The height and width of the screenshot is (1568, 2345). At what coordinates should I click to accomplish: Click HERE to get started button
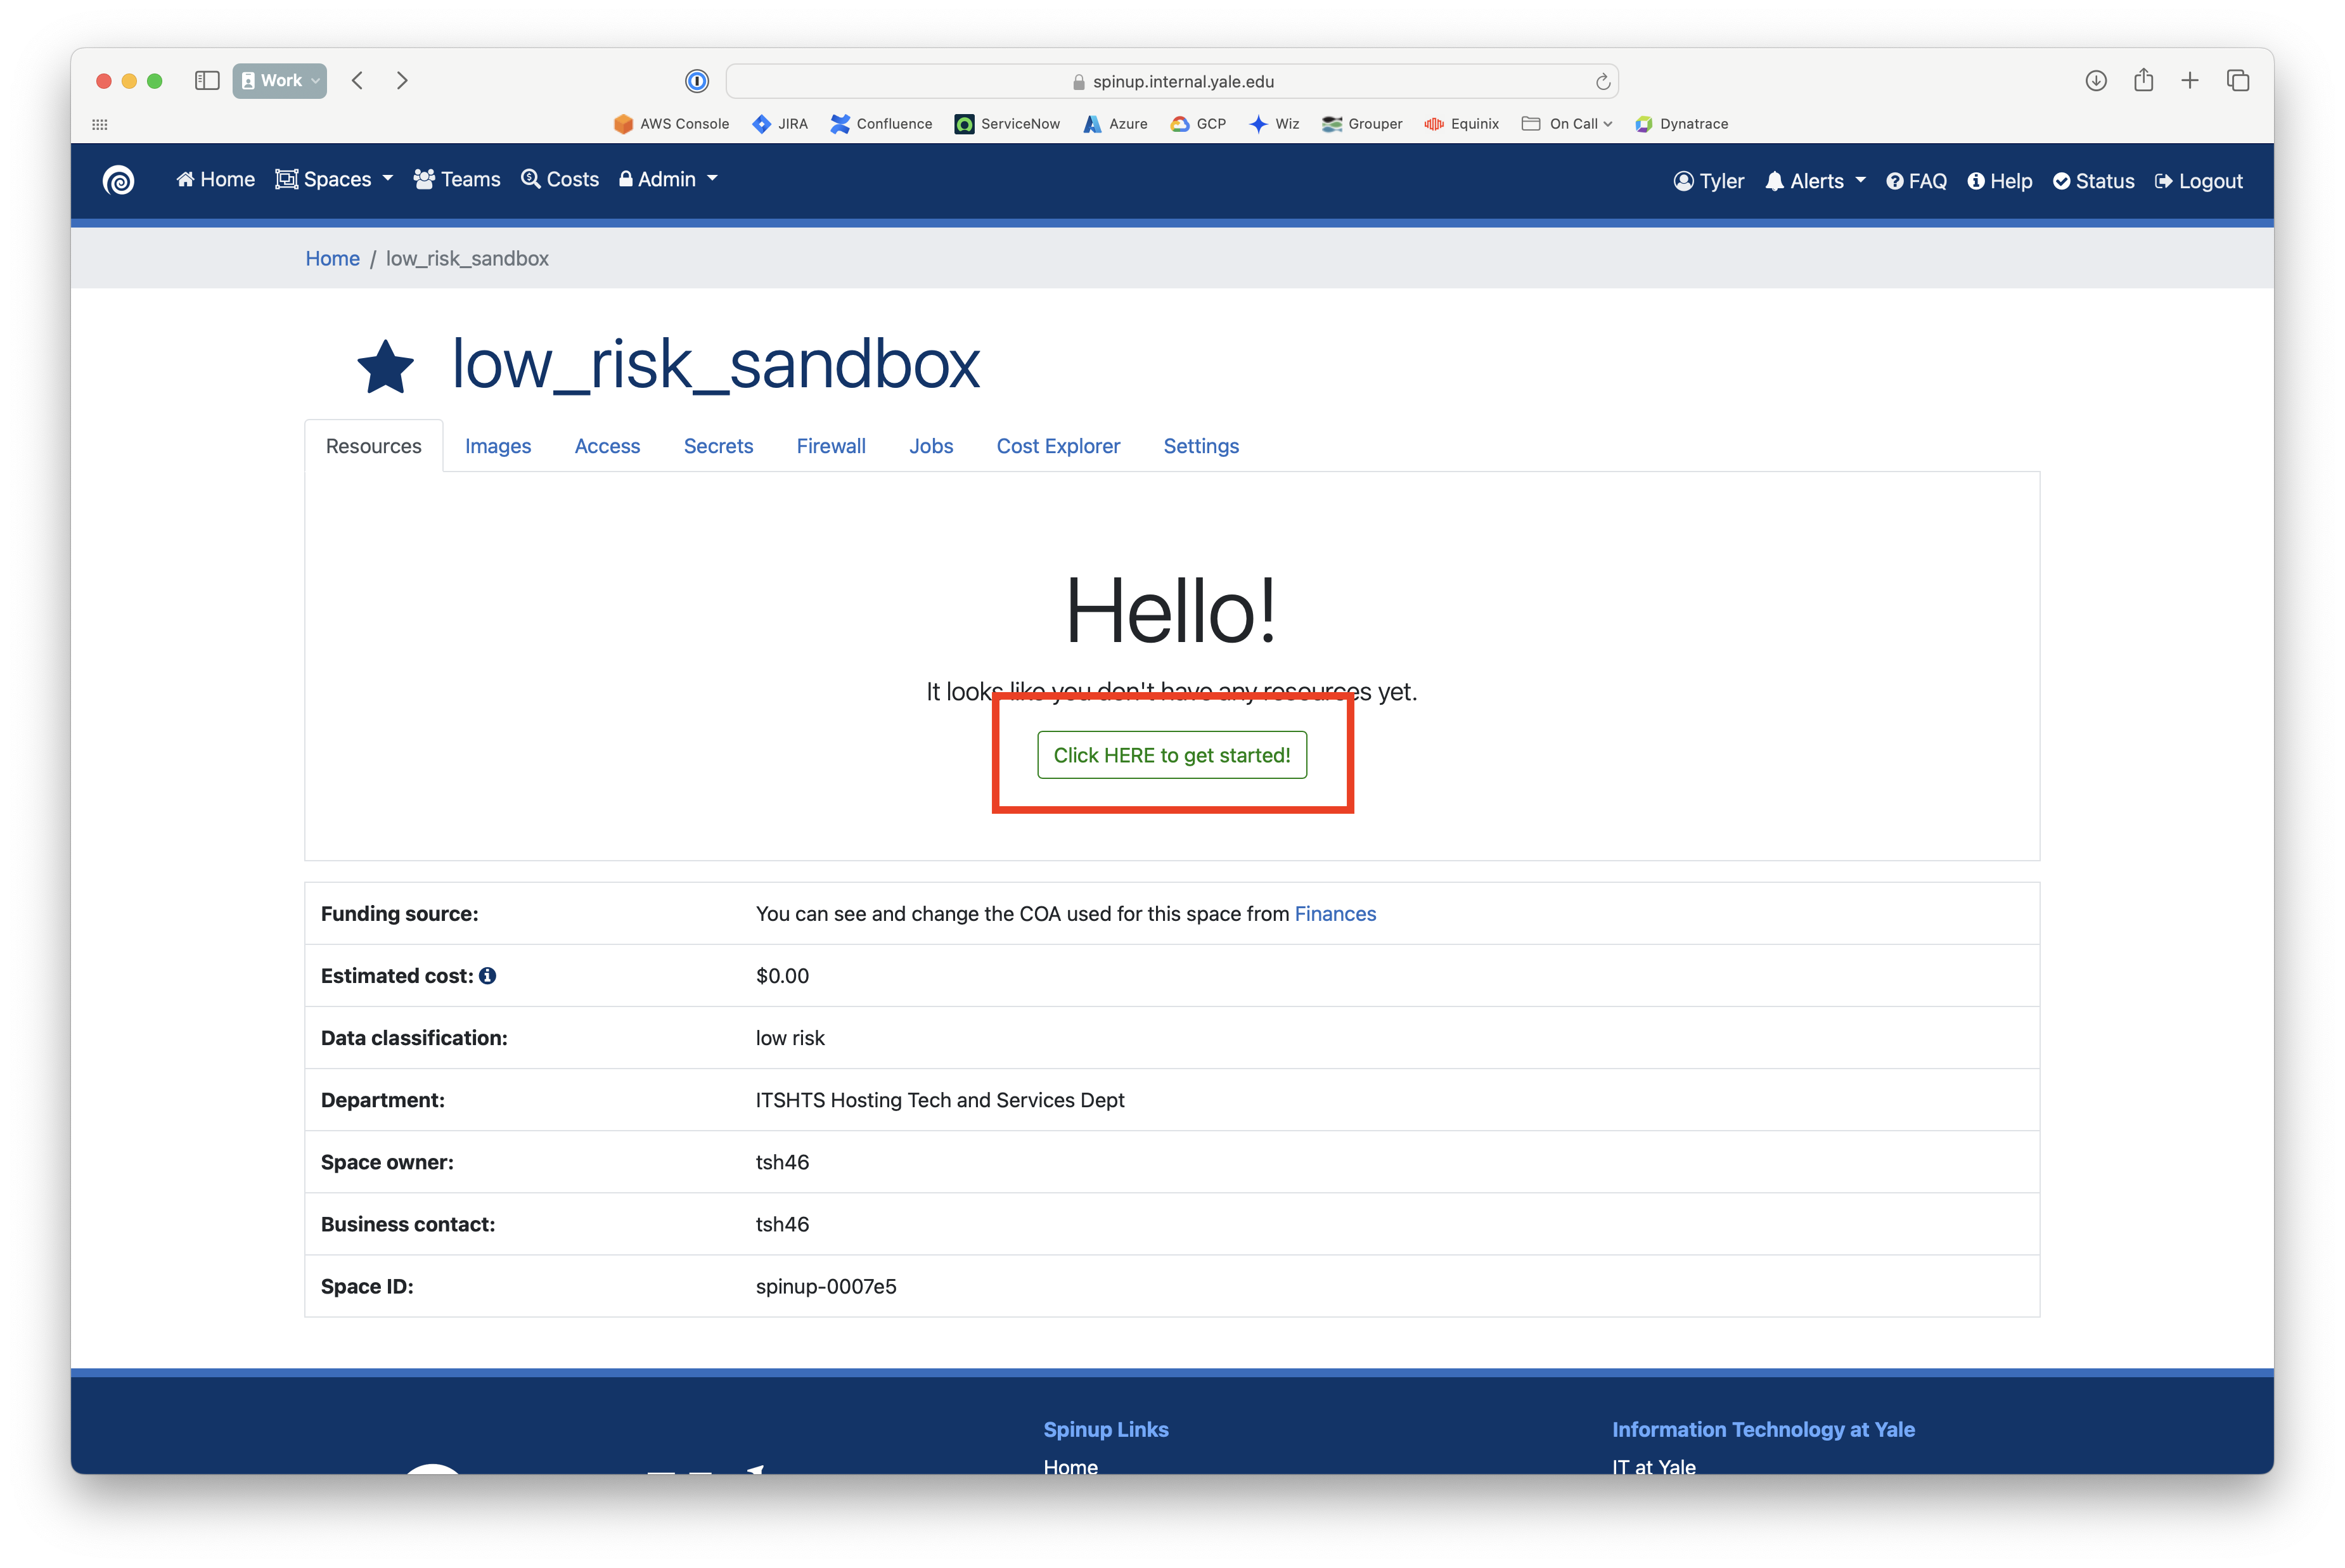tap(1172, 755)
